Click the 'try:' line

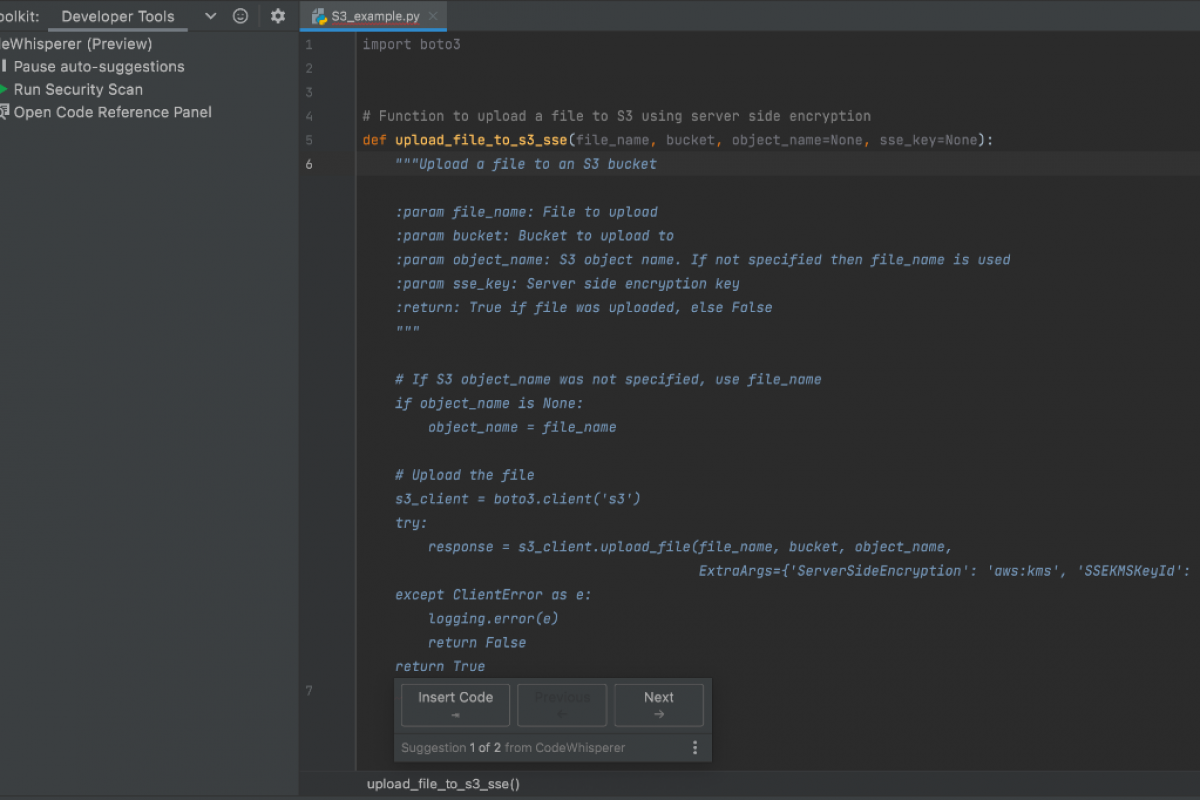411,523
